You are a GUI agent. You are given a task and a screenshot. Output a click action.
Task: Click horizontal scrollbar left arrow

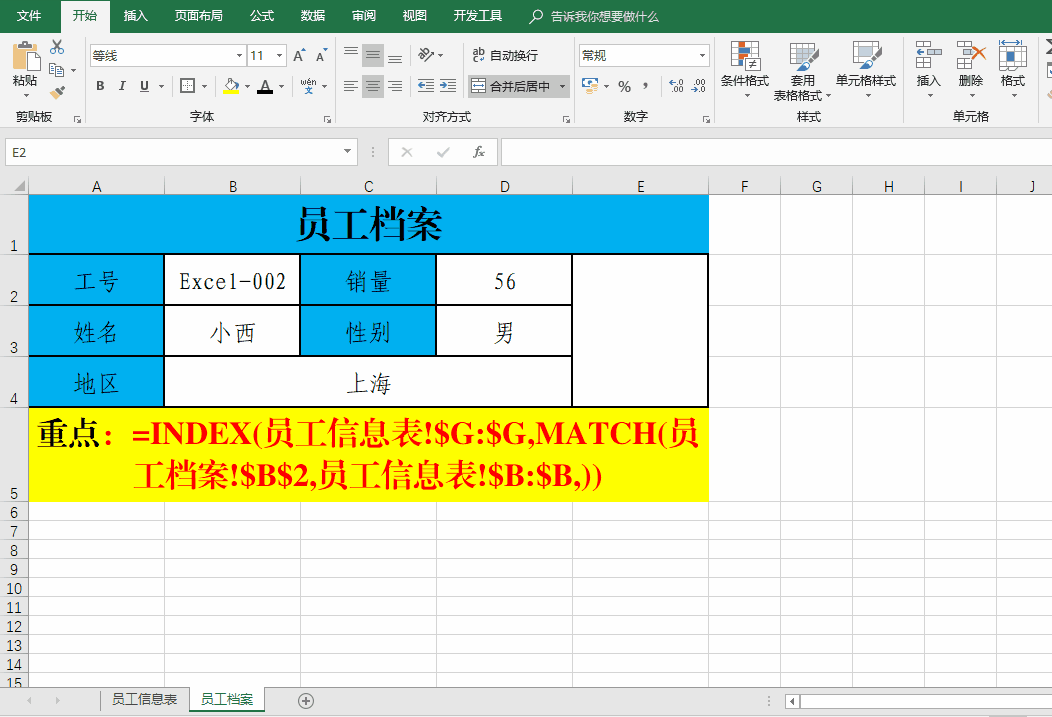click(792, 701)
